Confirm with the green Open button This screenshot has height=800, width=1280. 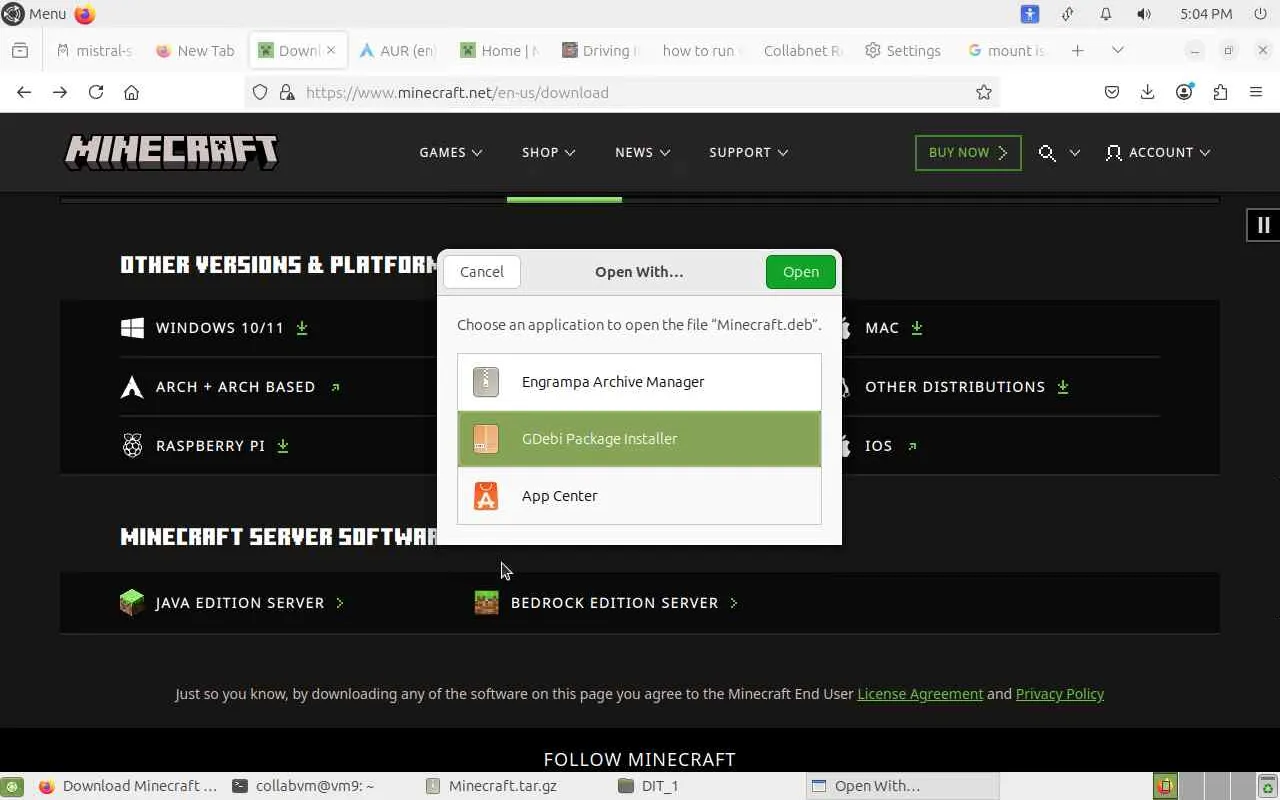coord(801,272)
